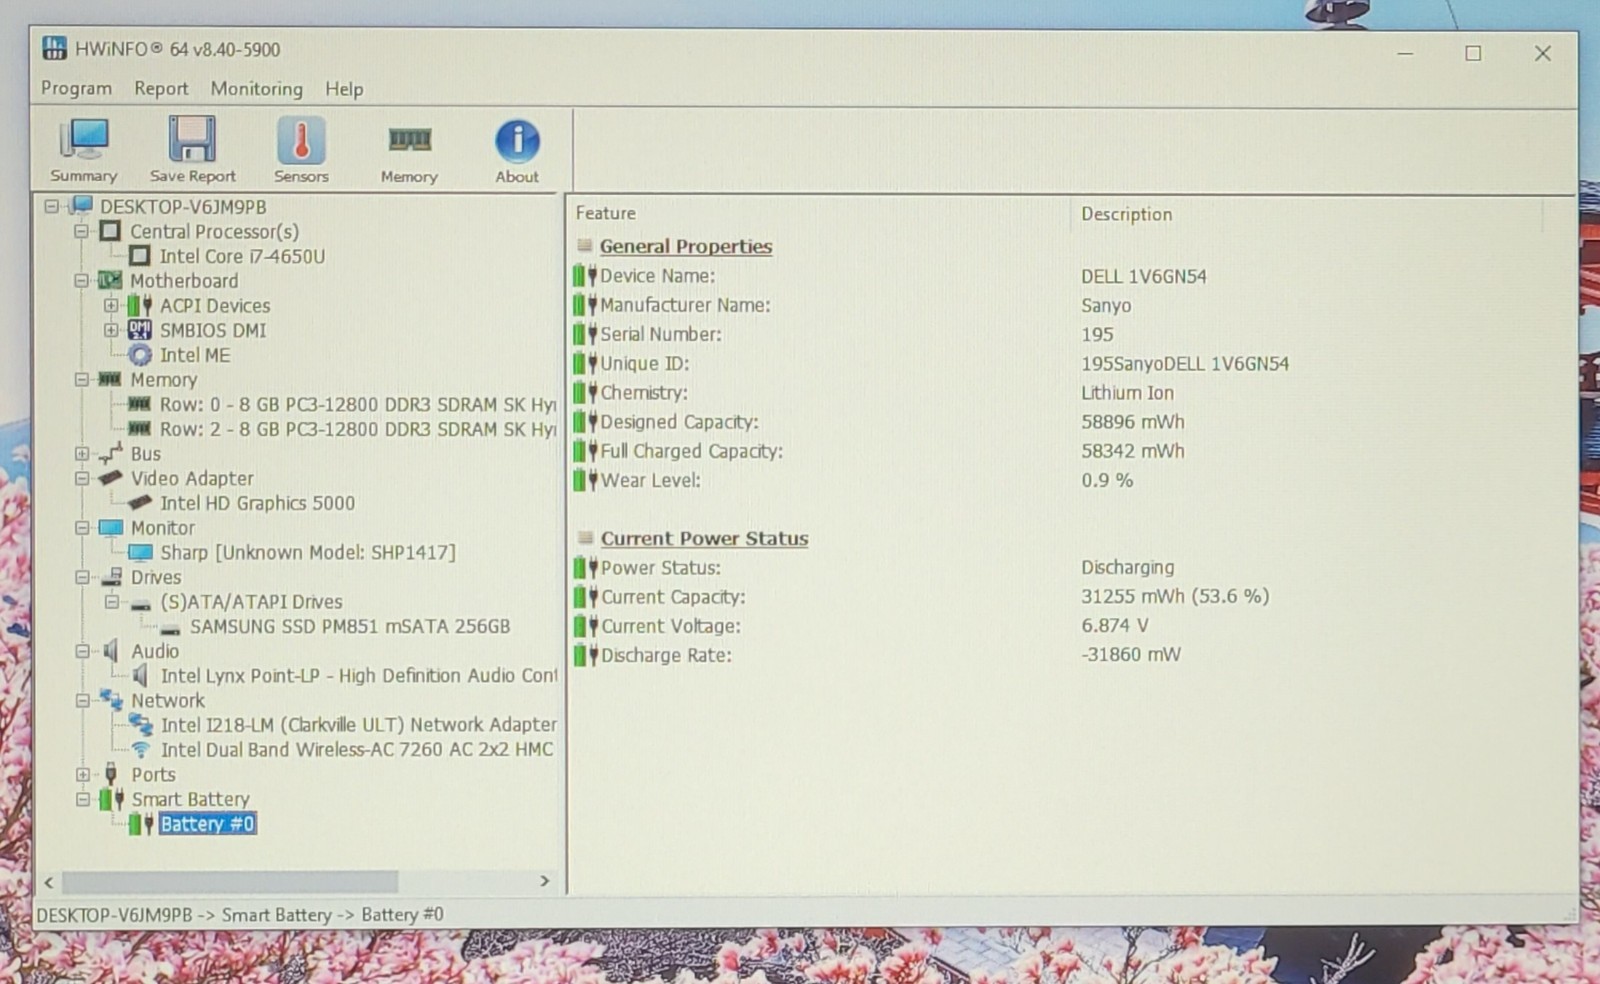
Task: Click the chip icon beside Intel Core i7-4650U
Action: [x=140, y=256]
